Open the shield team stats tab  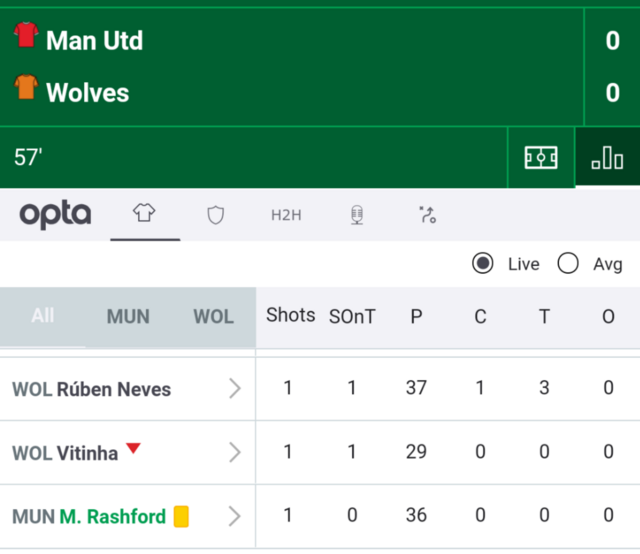(216, 215)
